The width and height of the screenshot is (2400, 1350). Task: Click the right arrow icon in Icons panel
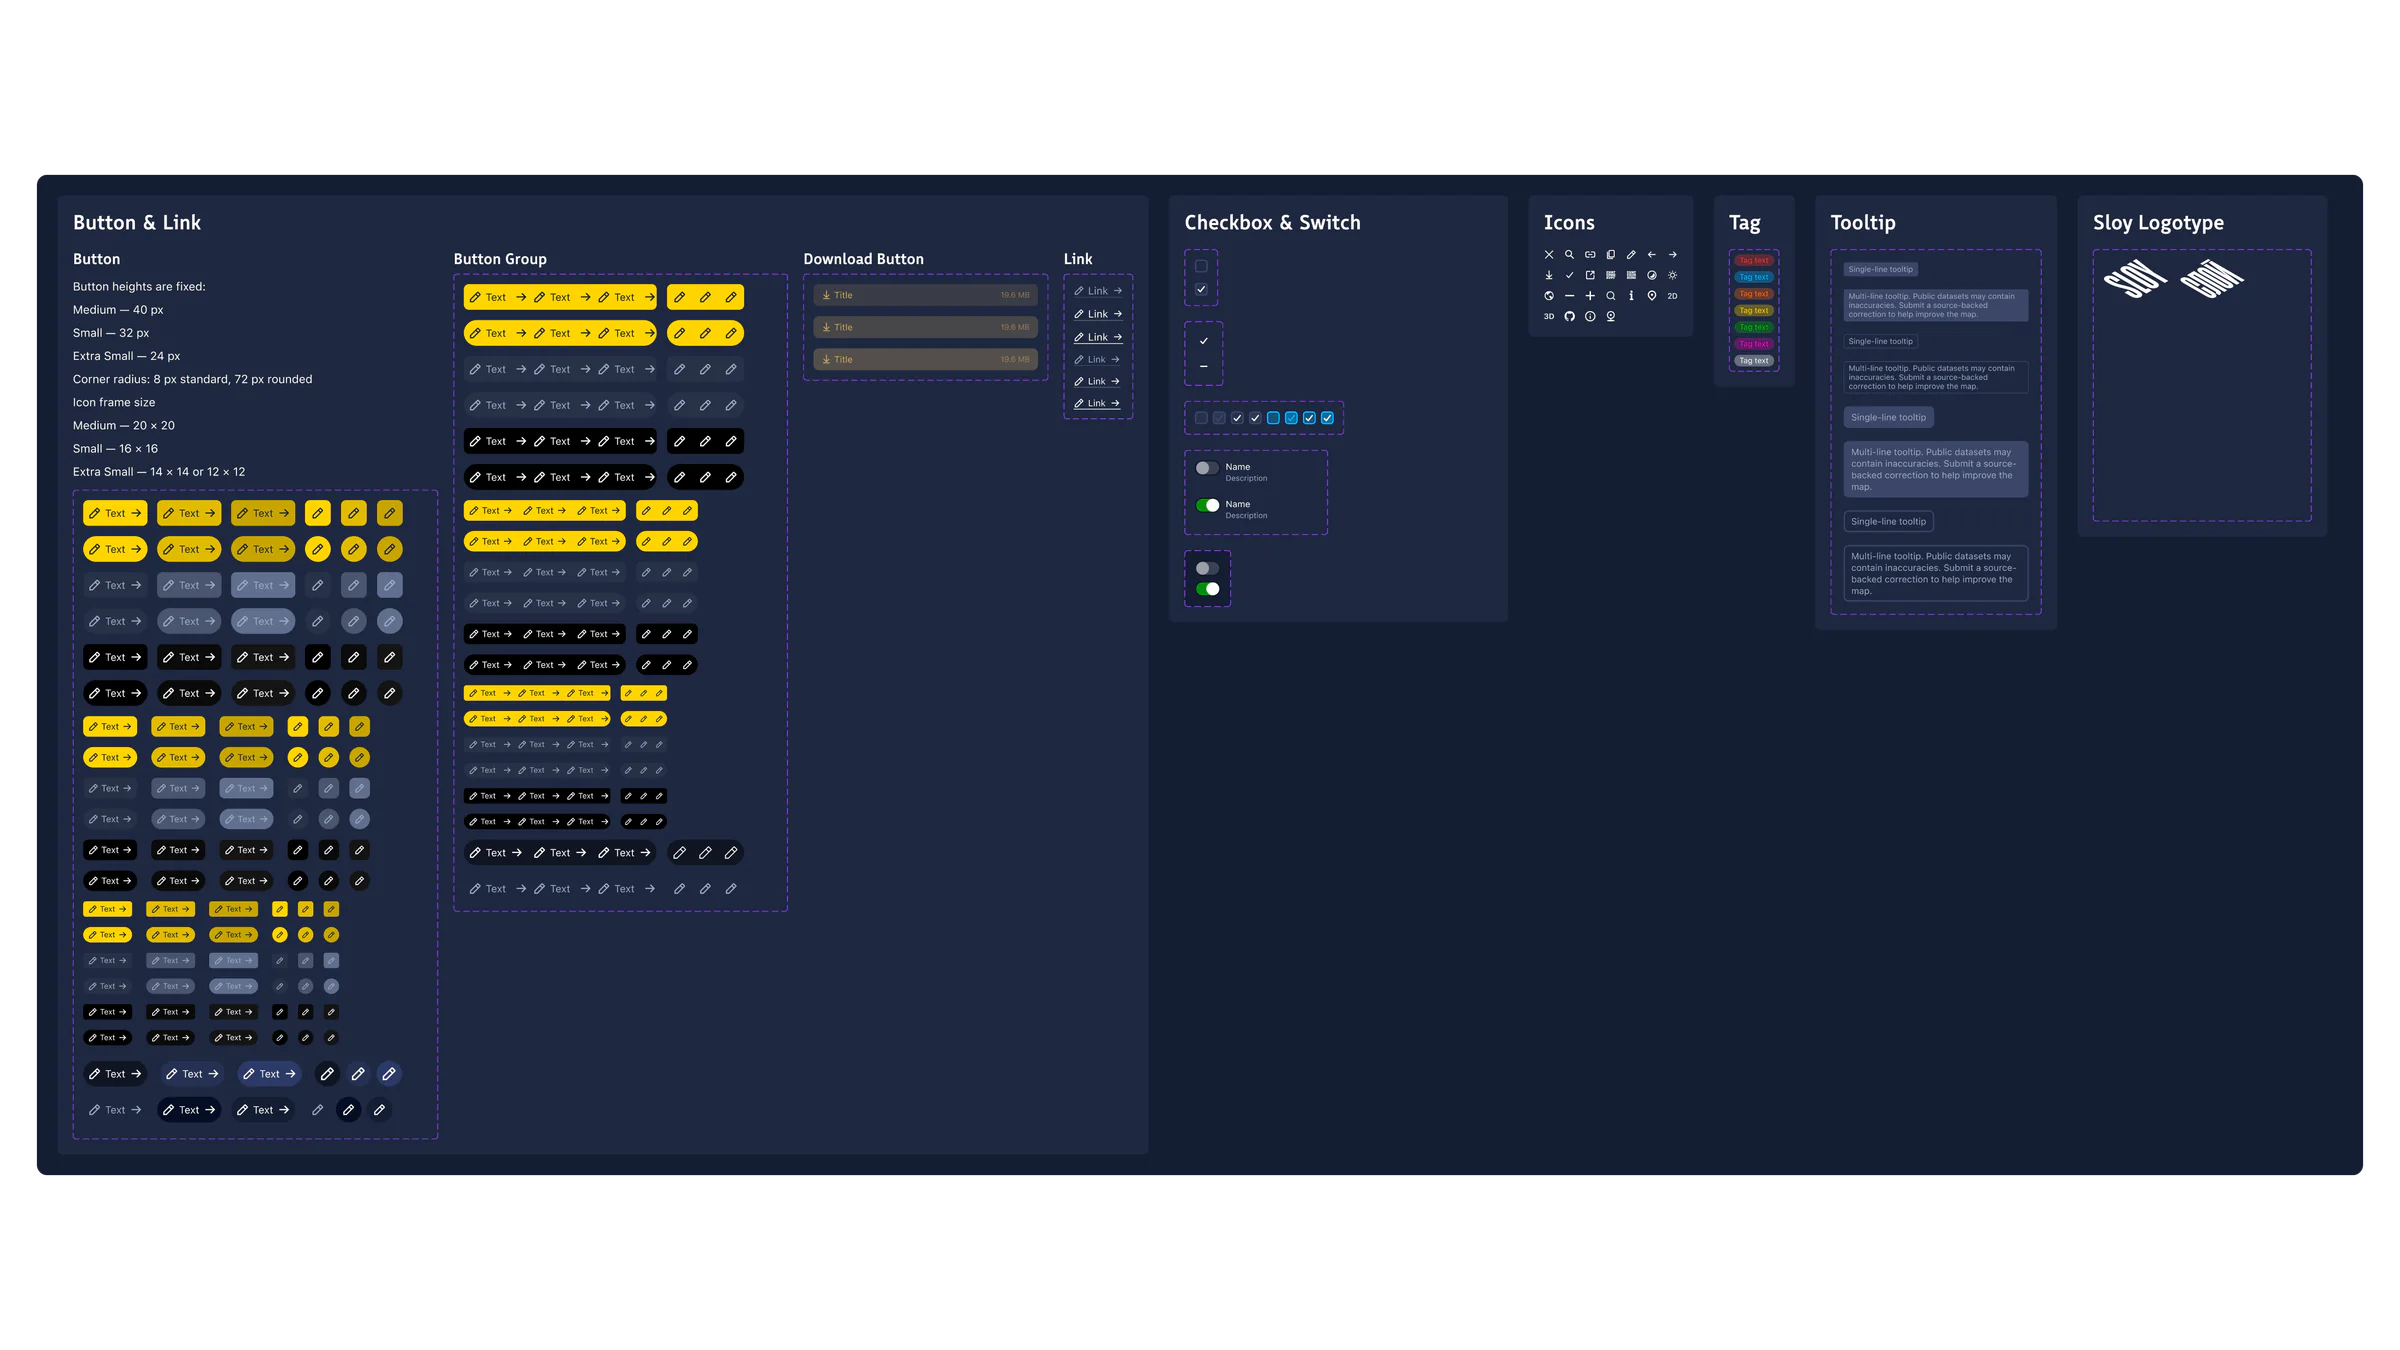tap(1672, 255)
